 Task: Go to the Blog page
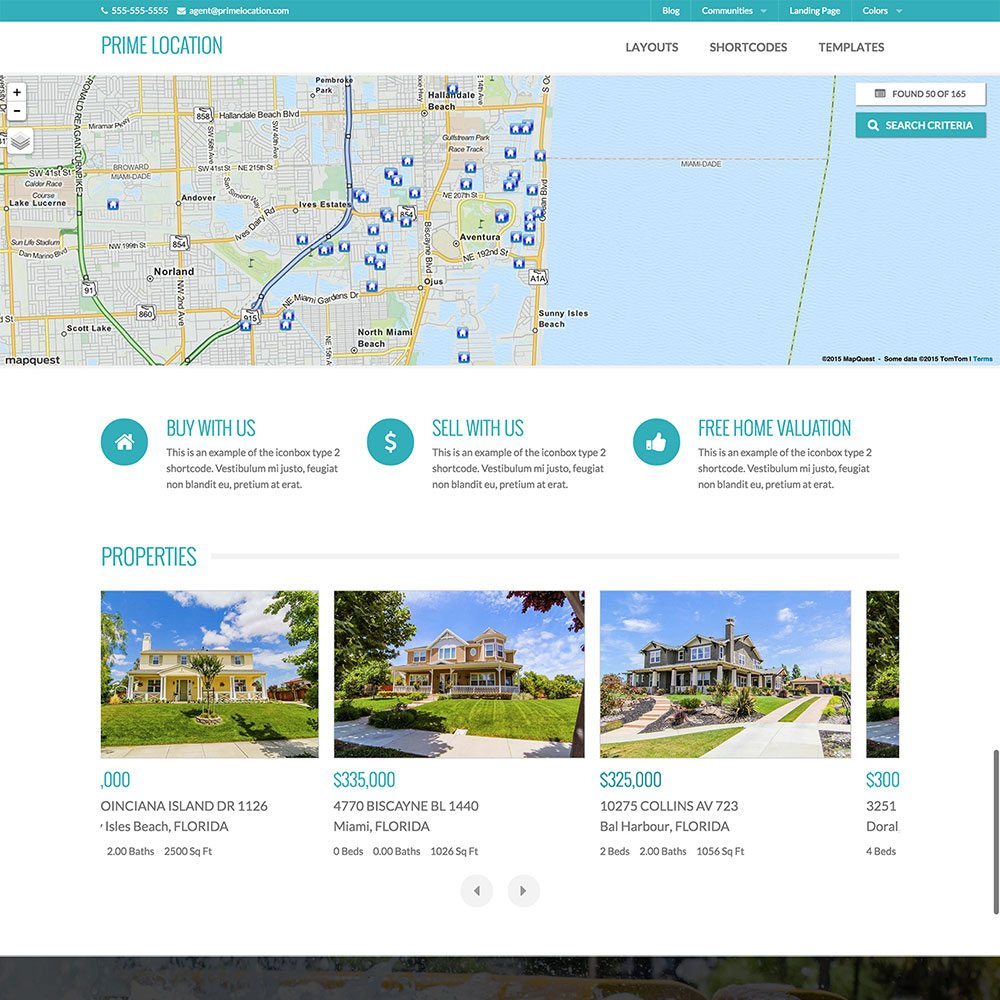(x=669, y=11)
